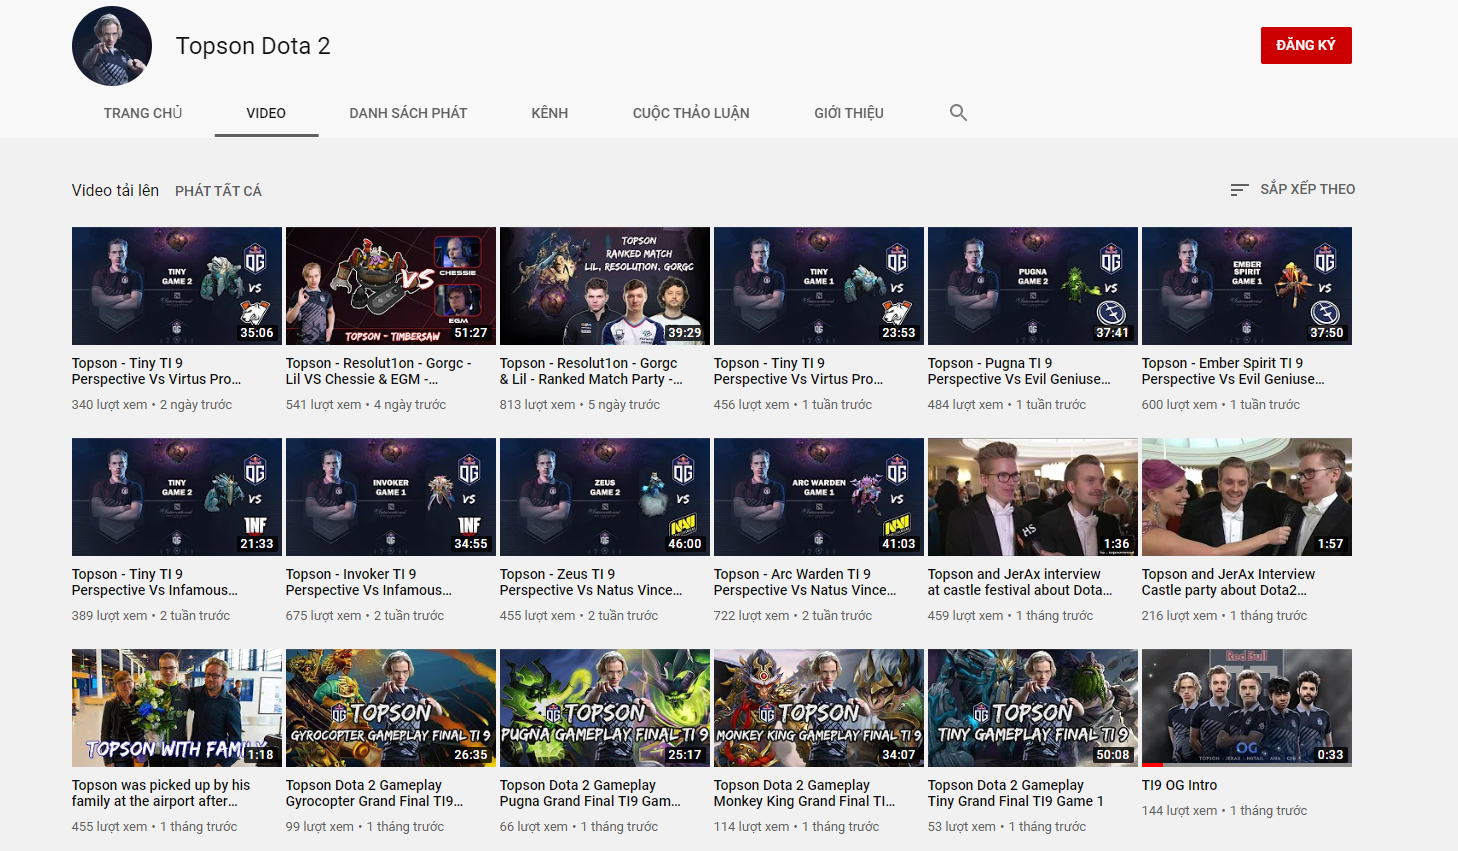The height and width of the screenshot is (851, 1458).
Task: Open the 23:53 Tiny Game 1 thumbnail
Action: click(x=819, y=286)
